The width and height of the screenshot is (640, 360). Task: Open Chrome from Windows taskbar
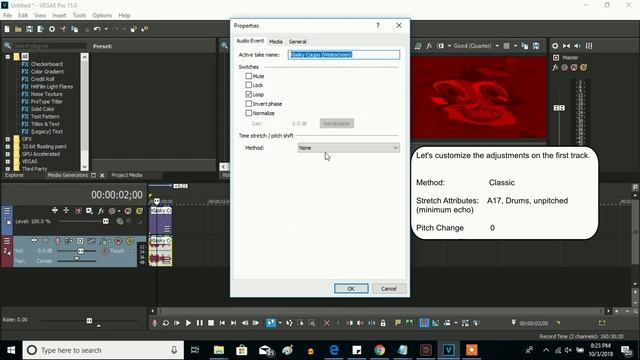(x=380, y=350)
